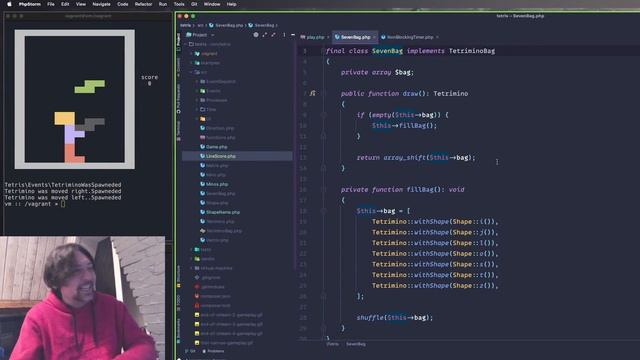
Task: Click the Project tool window stripe button
Action: point(178,42)
